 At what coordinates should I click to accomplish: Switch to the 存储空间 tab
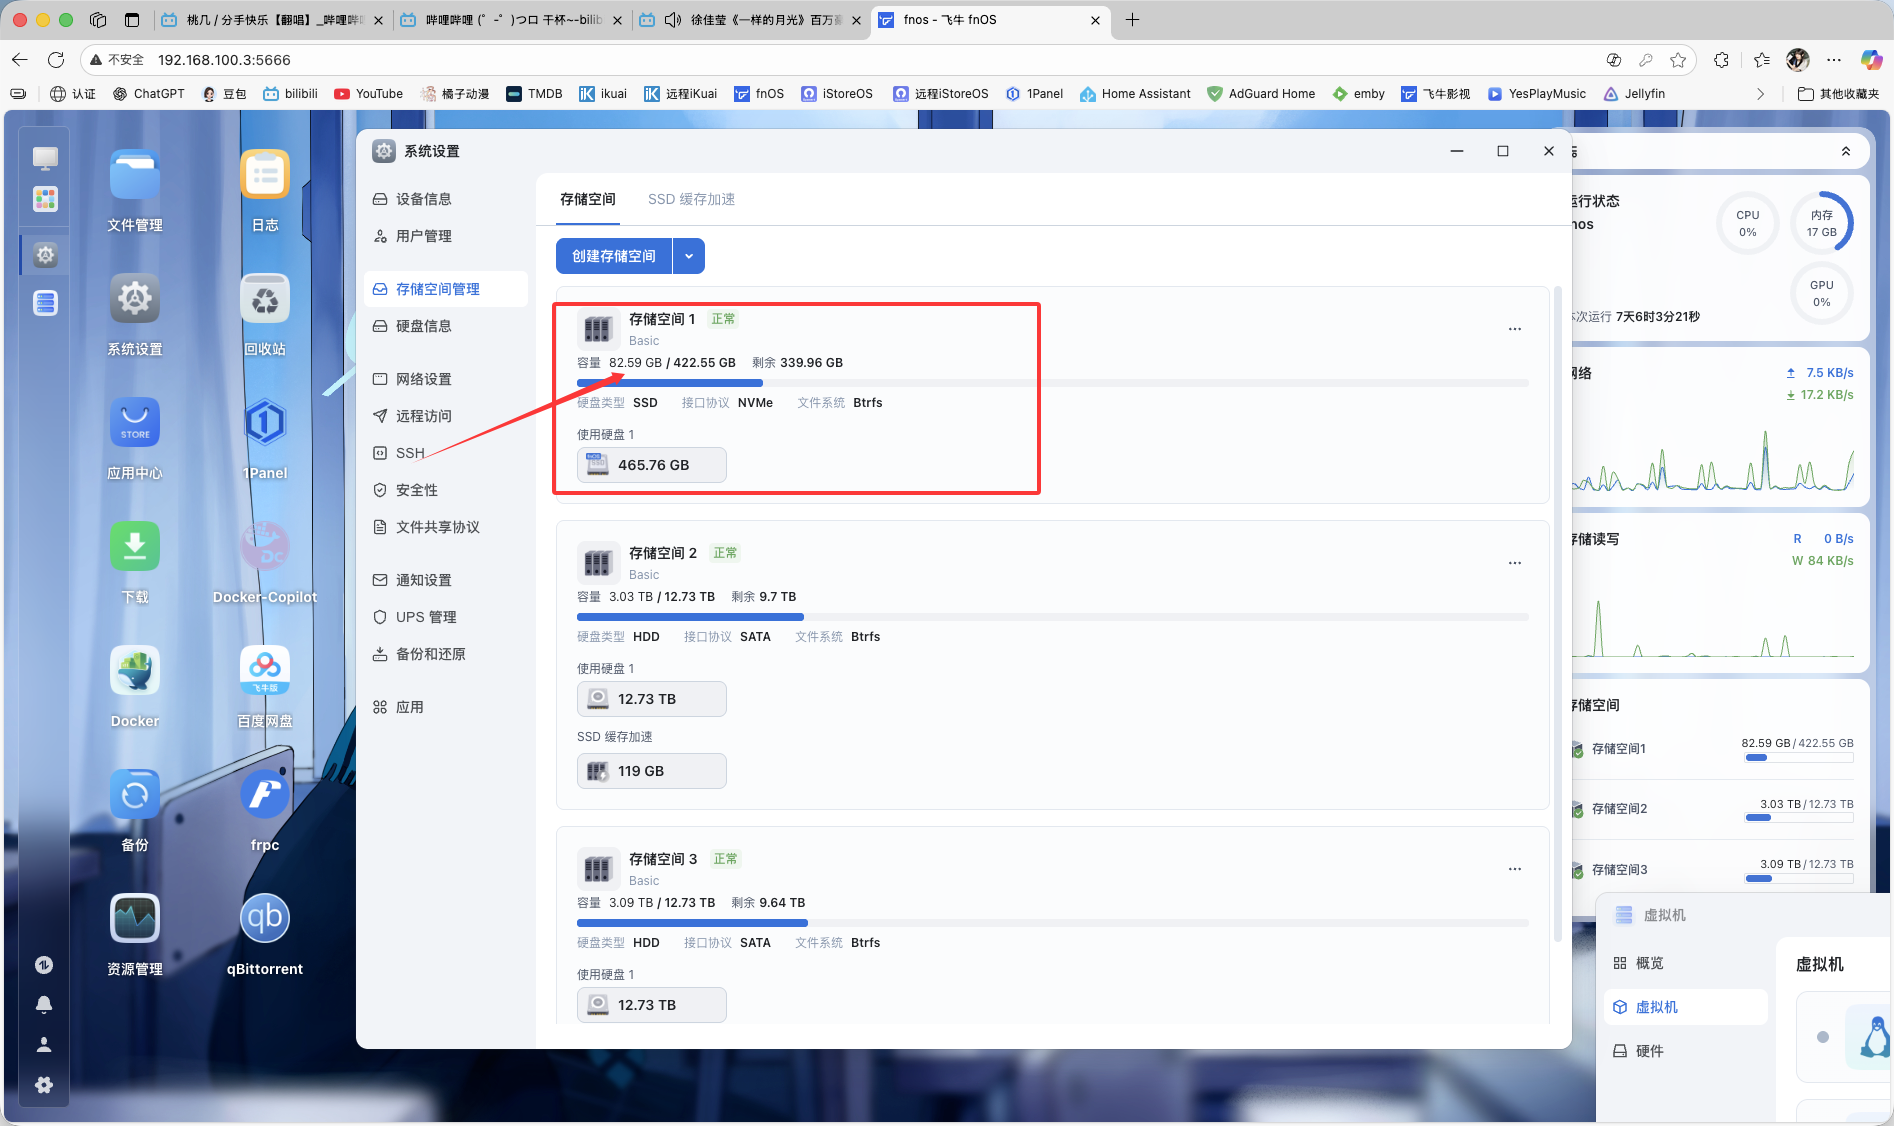pyautogui.click(x=588, y=199)
